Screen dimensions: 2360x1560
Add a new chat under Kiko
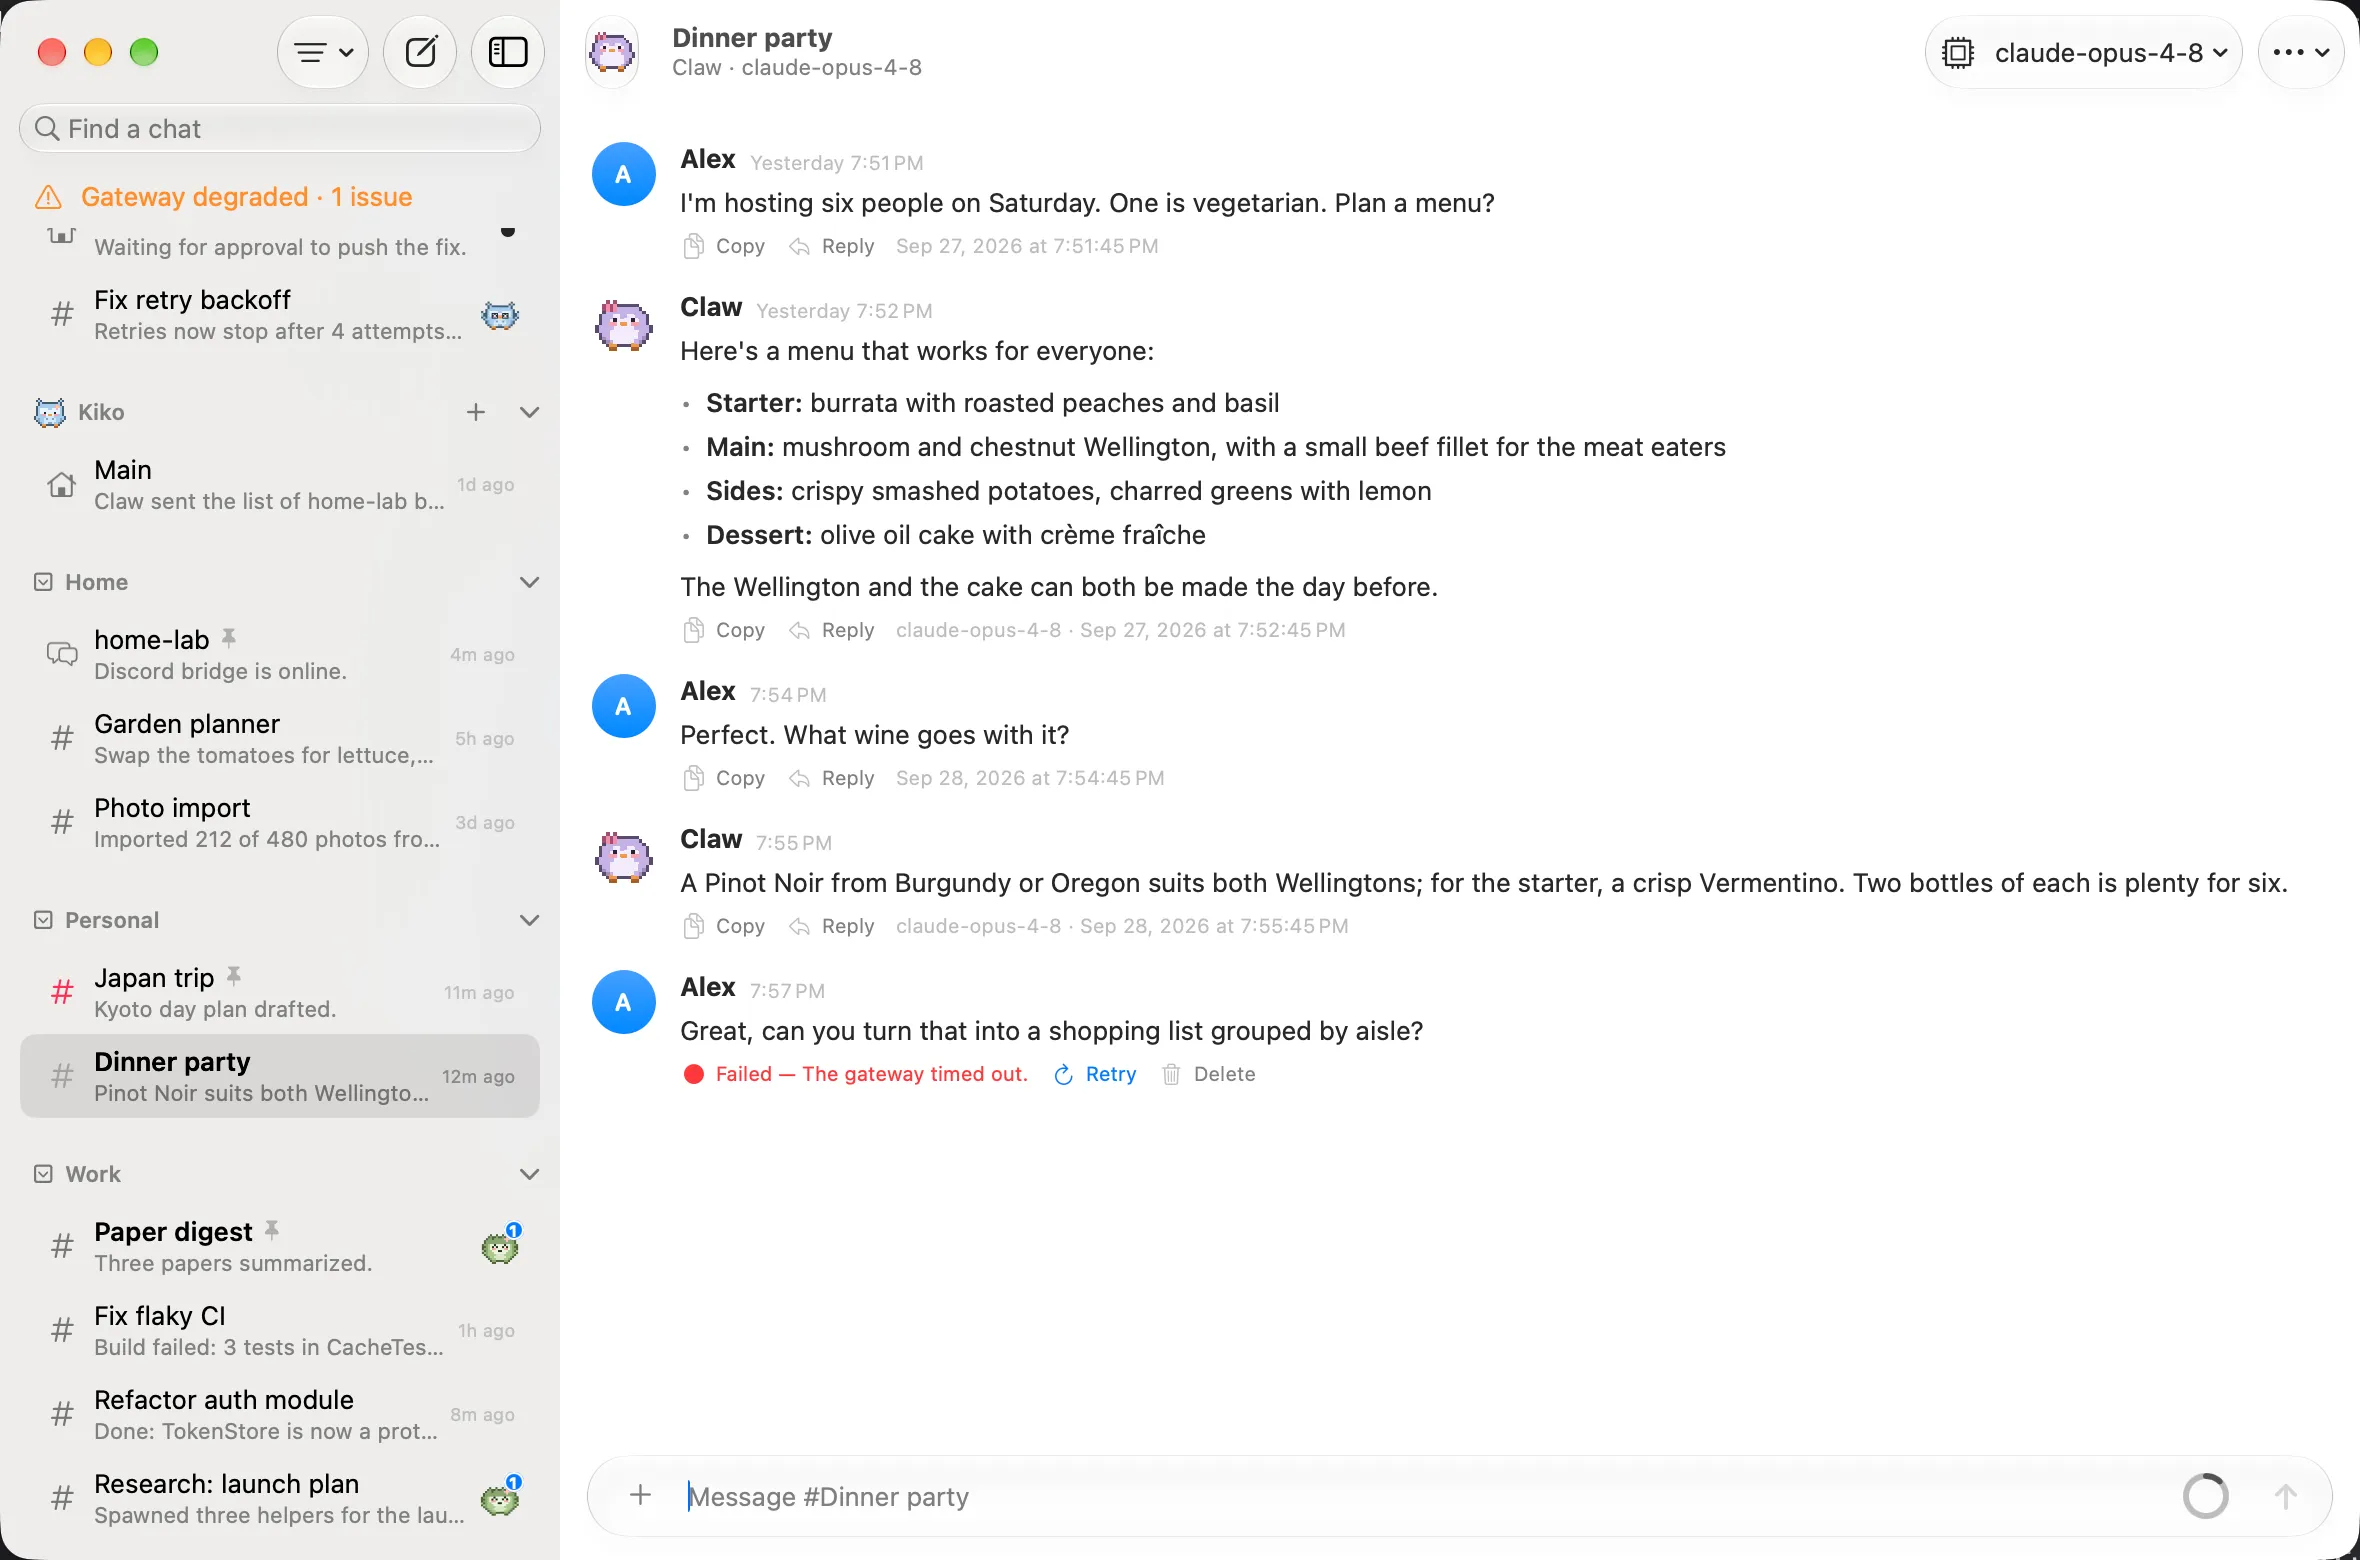[476, 412]
